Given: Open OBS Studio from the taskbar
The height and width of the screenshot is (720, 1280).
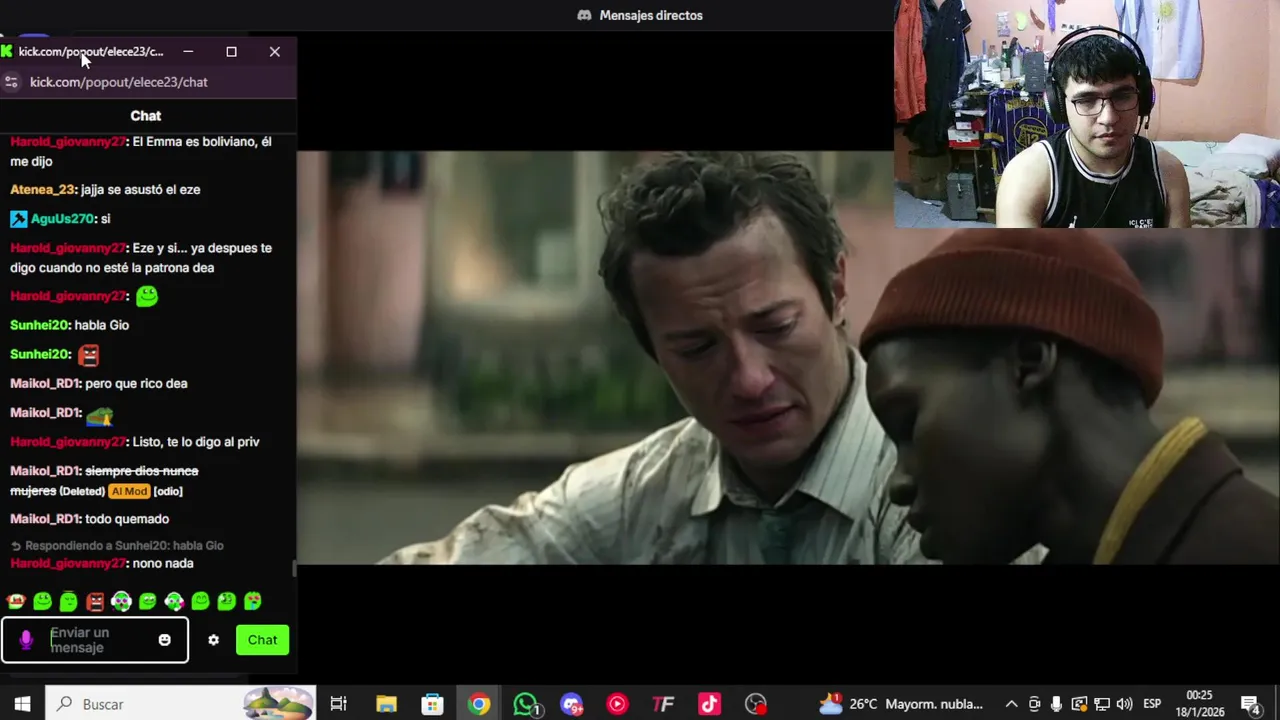Looking at the screenshot, I should (756, 704).
